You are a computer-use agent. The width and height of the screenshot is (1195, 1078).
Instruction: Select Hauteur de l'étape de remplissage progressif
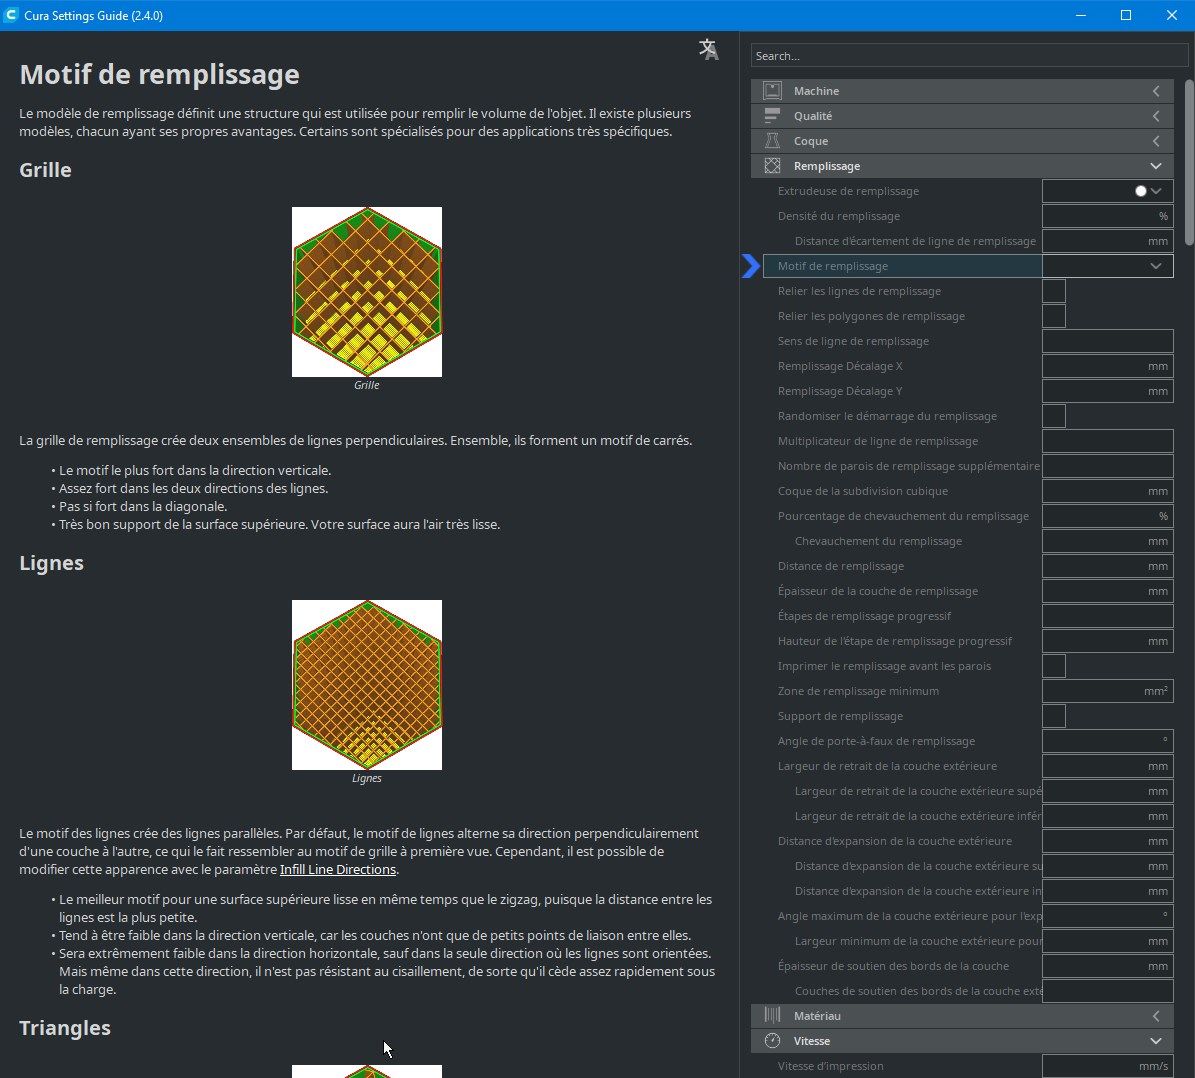(895, 641)
